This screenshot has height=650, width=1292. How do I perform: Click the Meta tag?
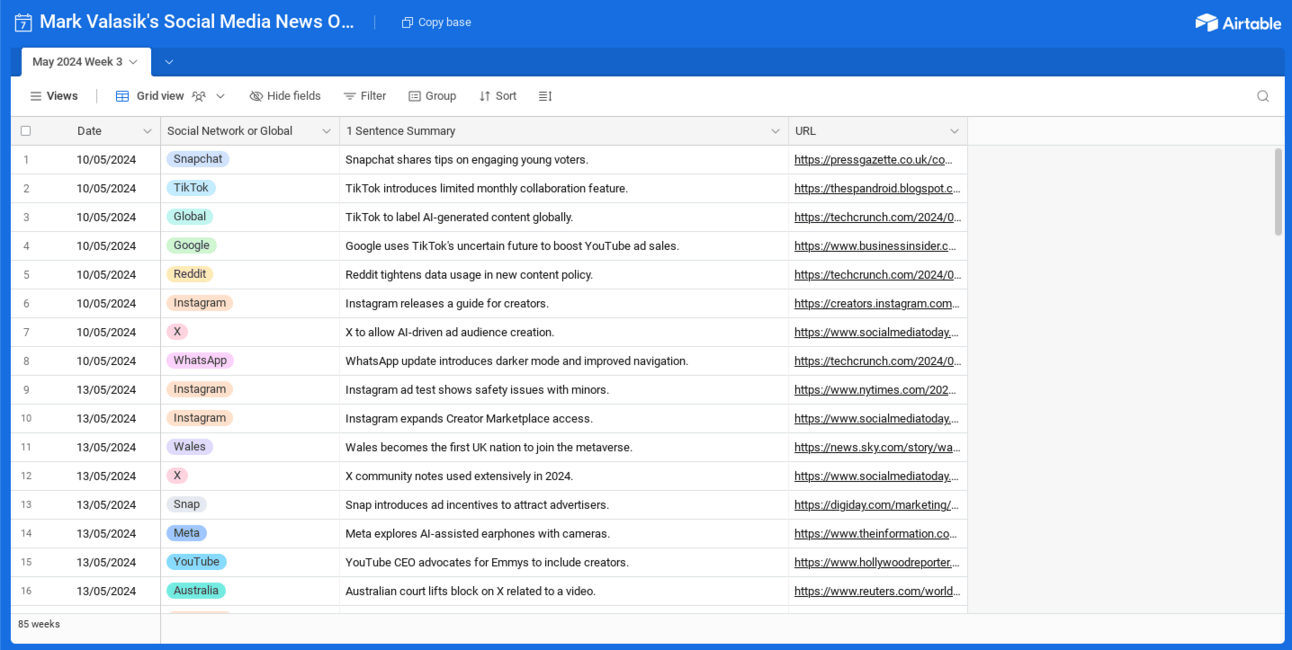click(187, 534)
